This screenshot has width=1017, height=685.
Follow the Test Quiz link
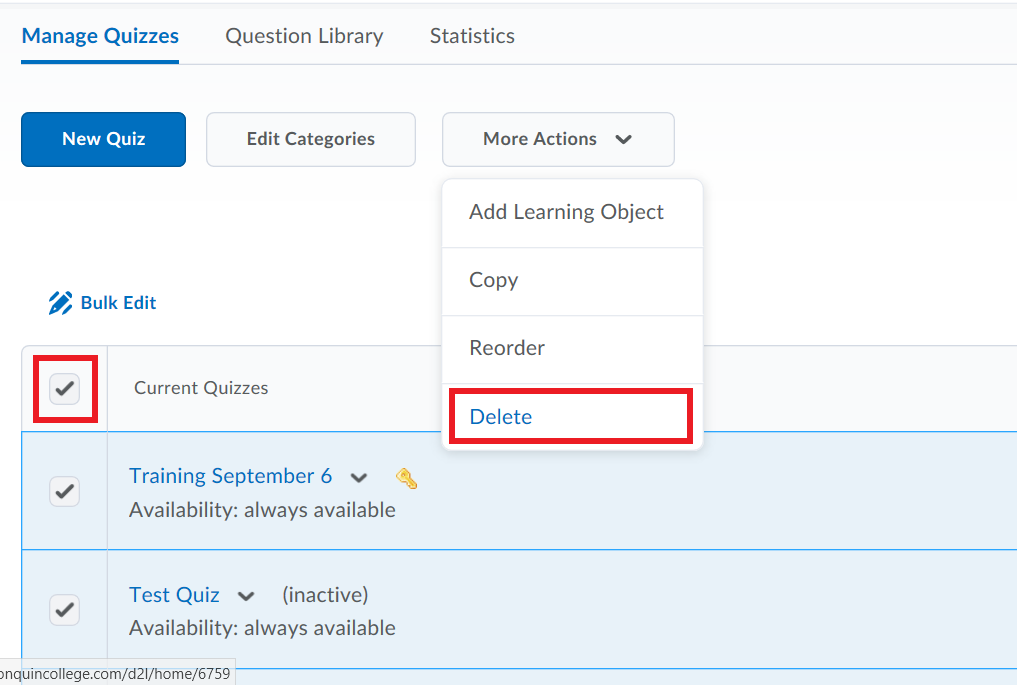coord(174,594)
